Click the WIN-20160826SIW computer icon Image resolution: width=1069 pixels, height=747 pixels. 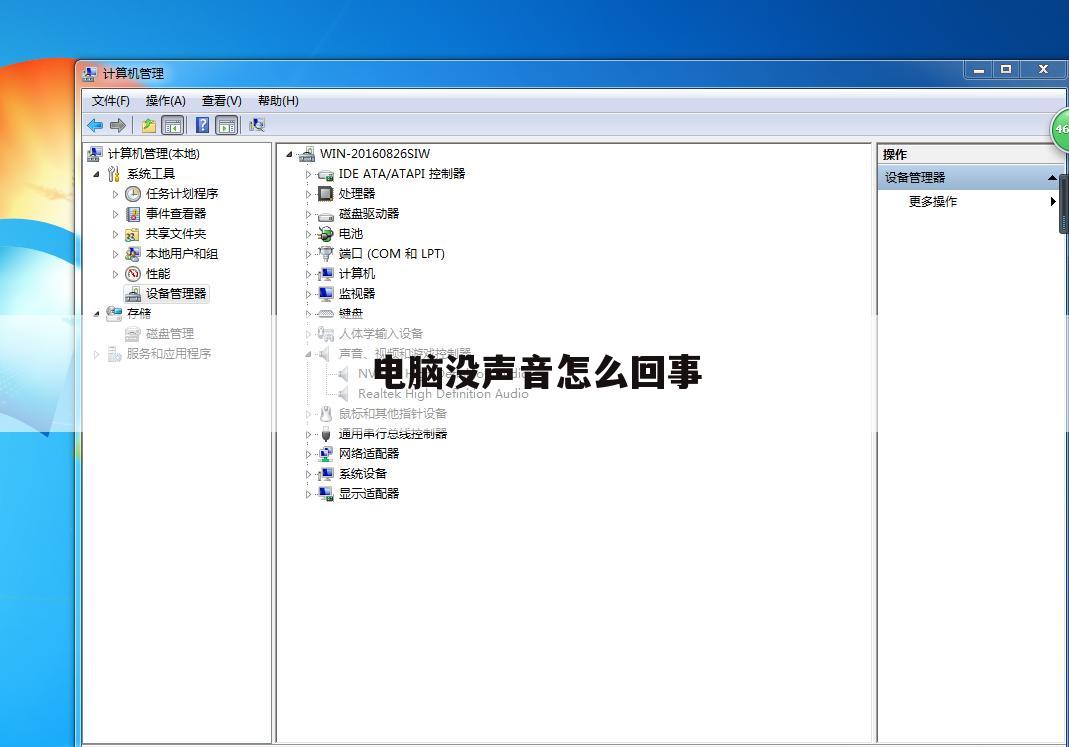pyautogui.click(x=307, y=154)
